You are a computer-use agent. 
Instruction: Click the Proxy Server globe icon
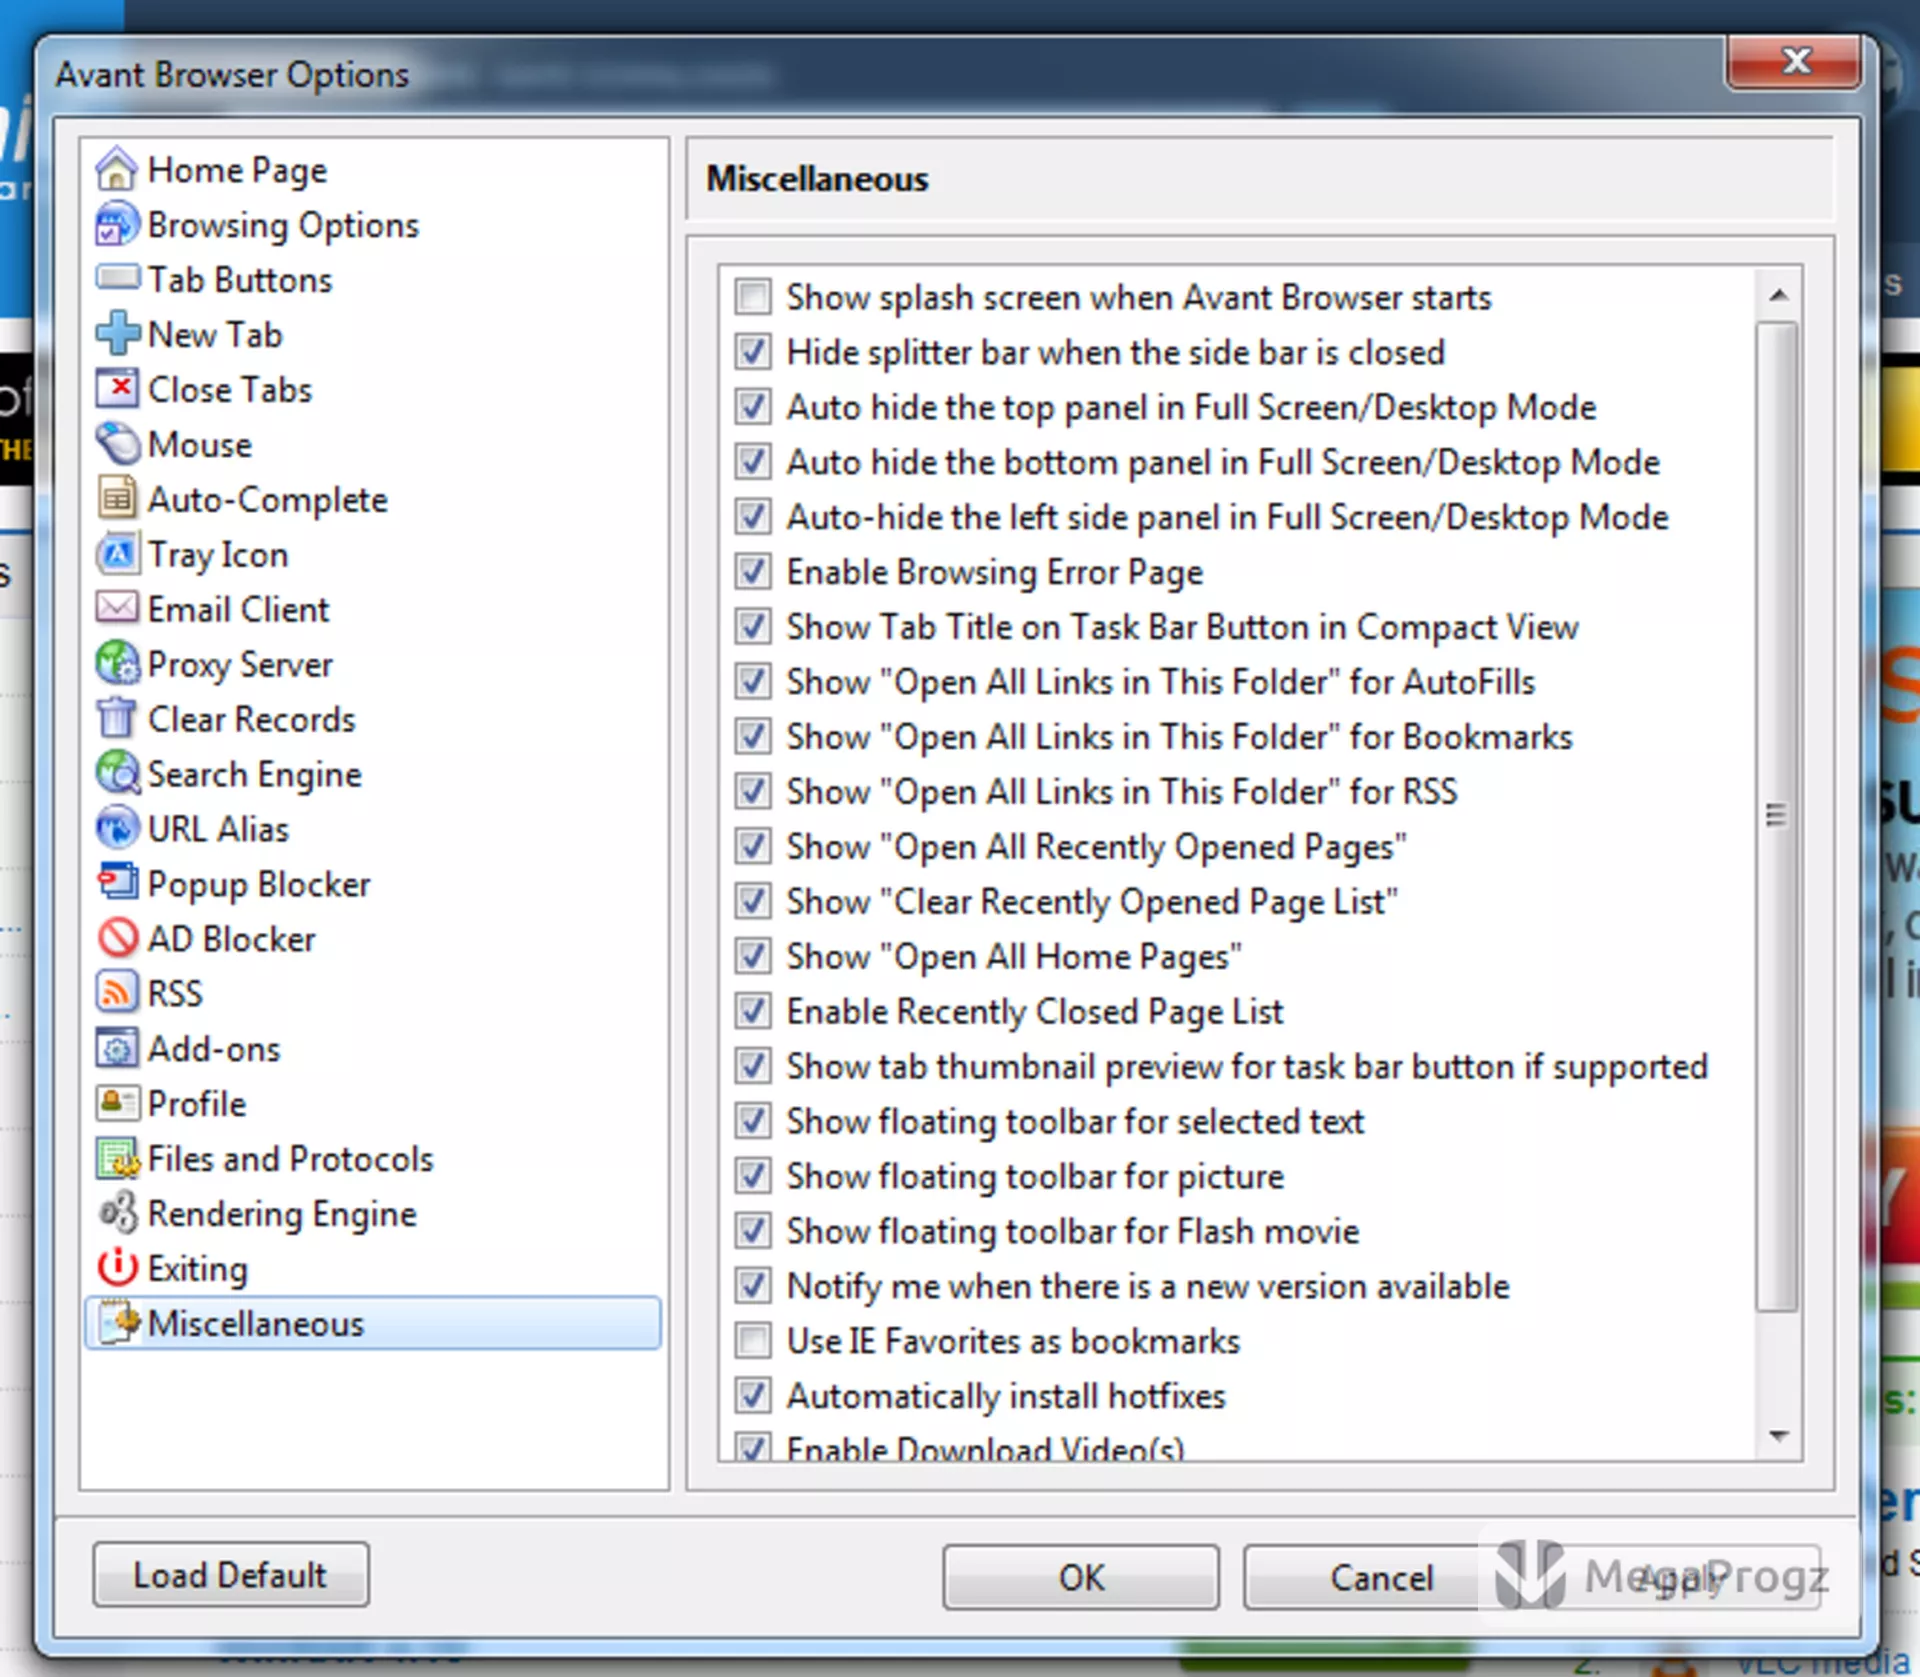click(x=117, y=663)
